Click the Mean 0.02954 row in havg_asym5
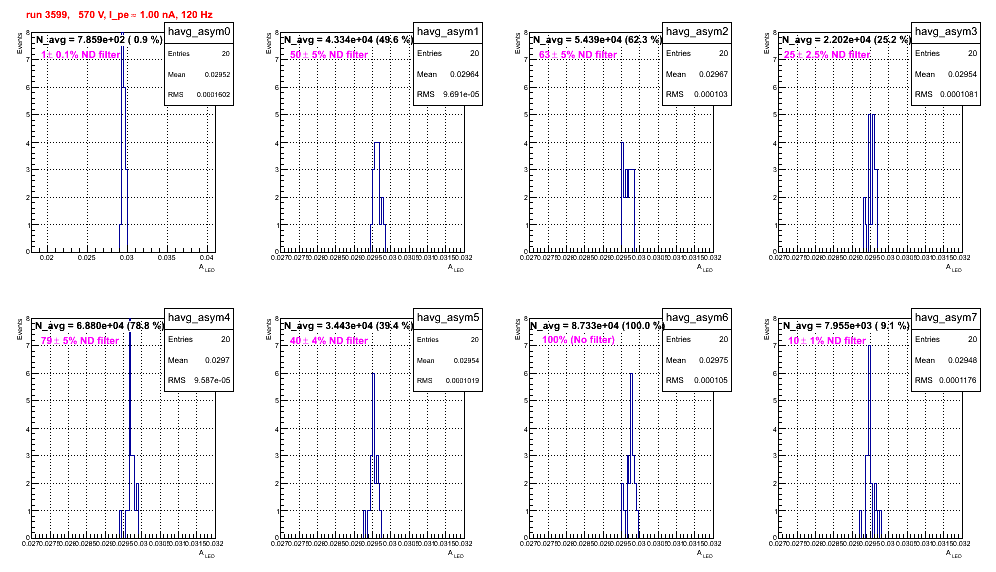The image size is (996, 572). [448, 360]
